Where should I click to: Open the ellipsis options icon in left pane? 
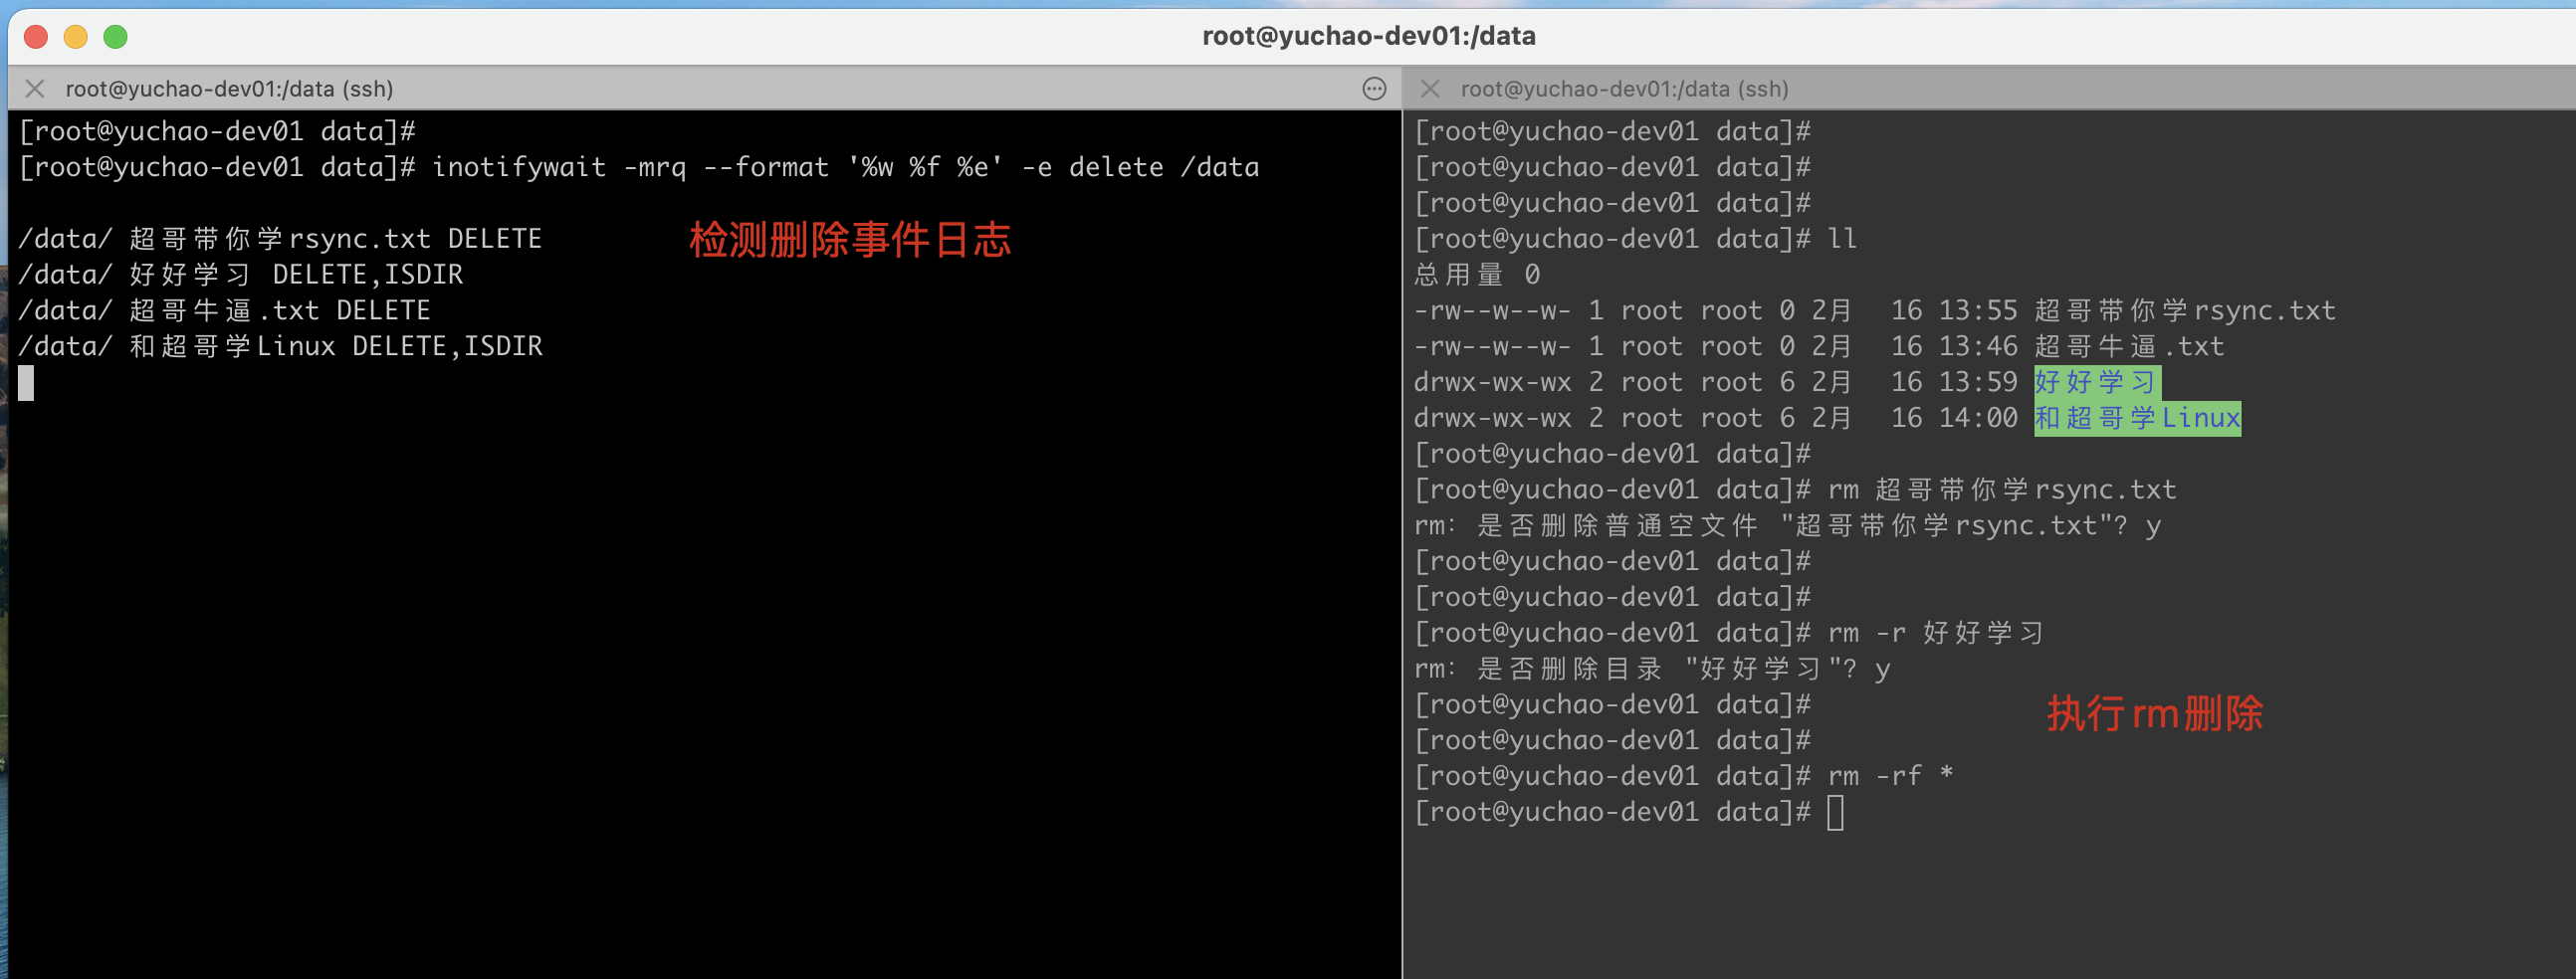pyautogui.click(x=1374, y=89)
